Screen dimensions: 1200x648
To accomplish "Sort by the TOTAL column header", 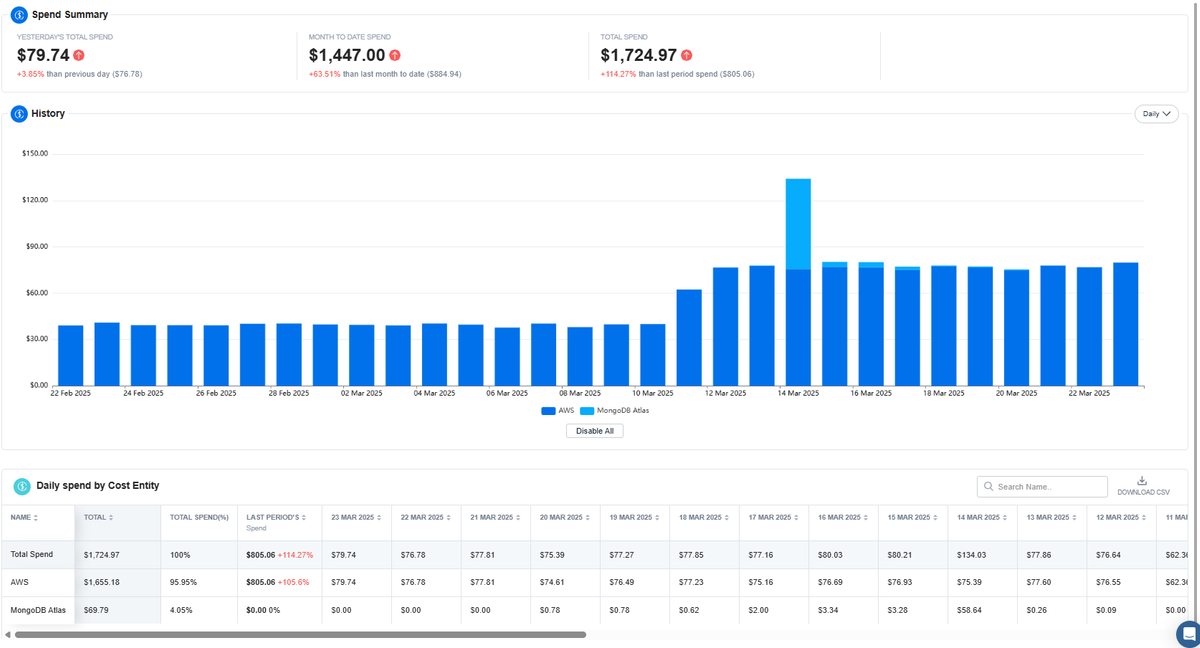I will (x=98, y=517).
